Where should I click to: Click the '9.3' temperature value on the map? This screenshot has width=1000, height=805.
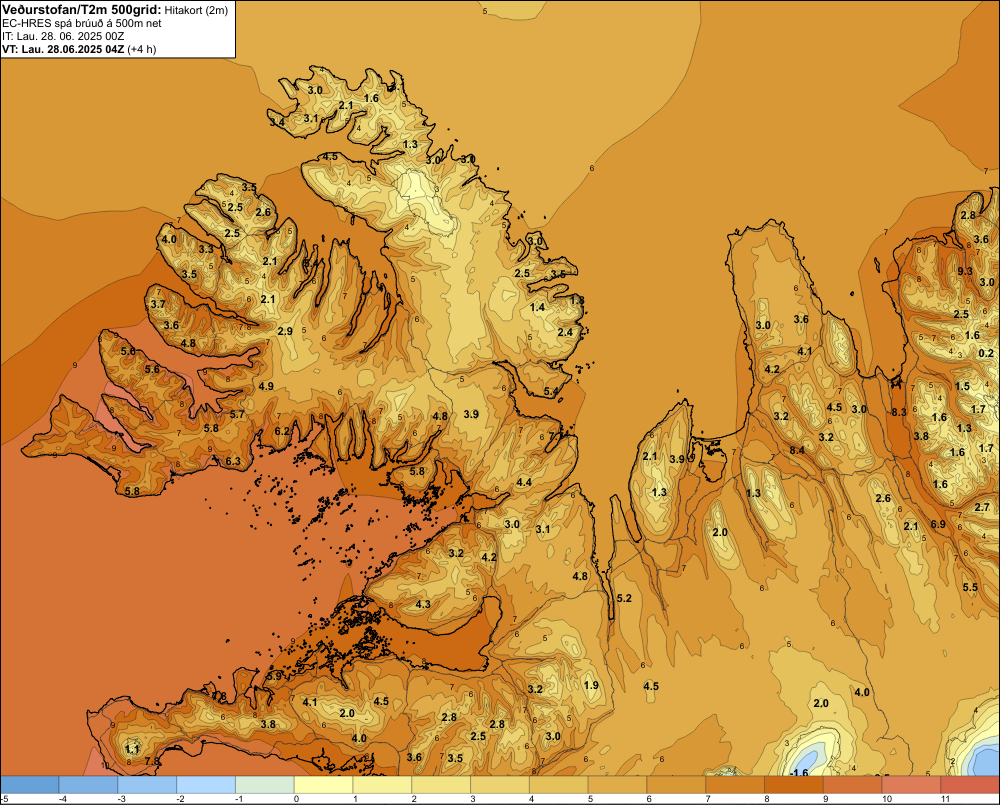click(965, 271)
